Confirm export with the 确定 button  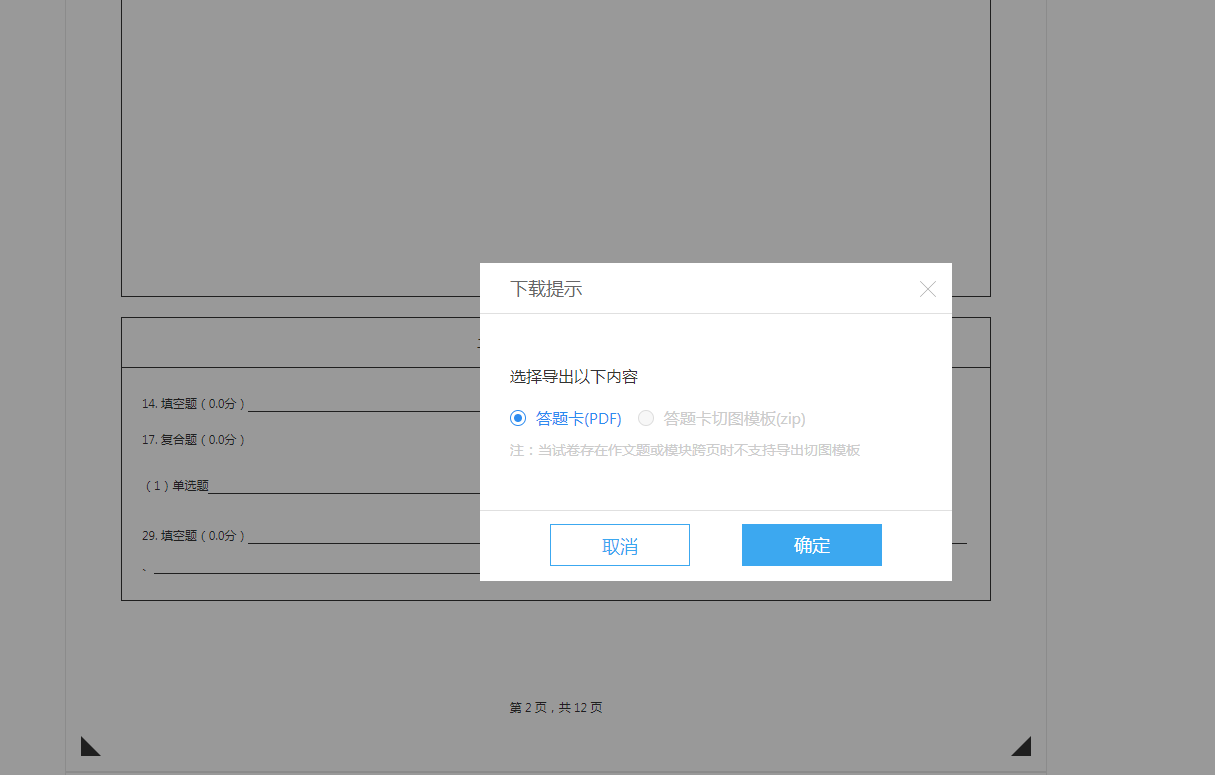click(812, 545)
